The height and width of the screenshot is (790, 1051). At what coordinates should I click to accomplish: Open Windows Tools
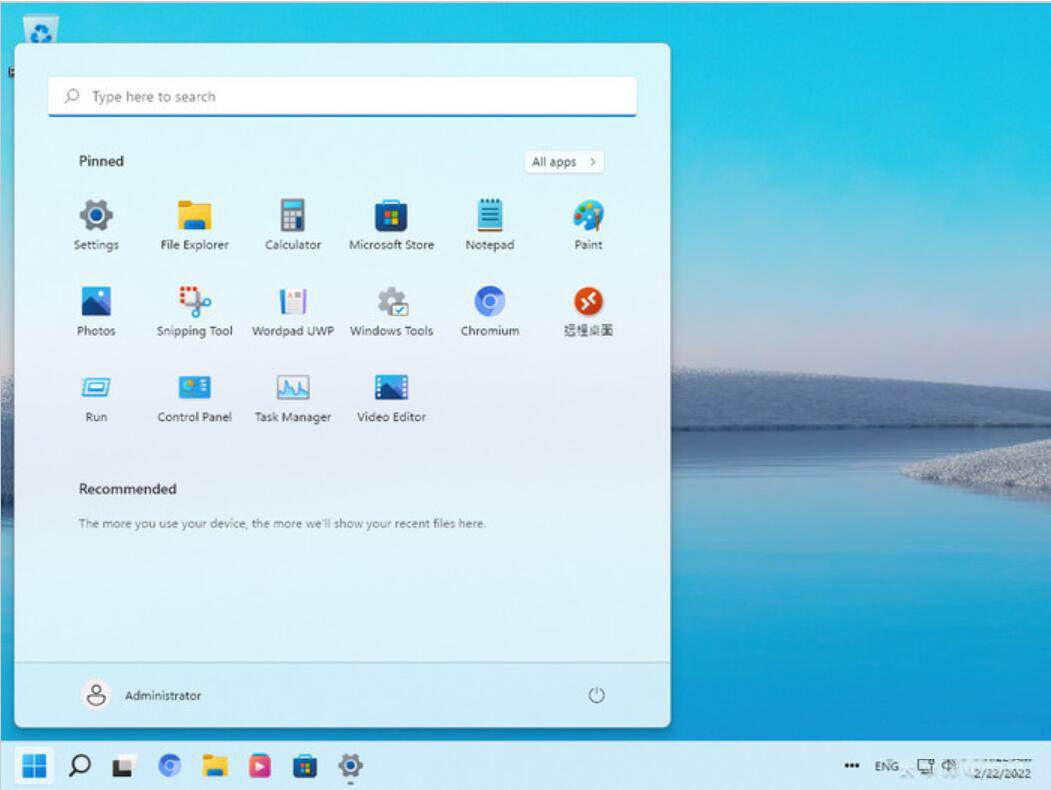click(391, 311)
